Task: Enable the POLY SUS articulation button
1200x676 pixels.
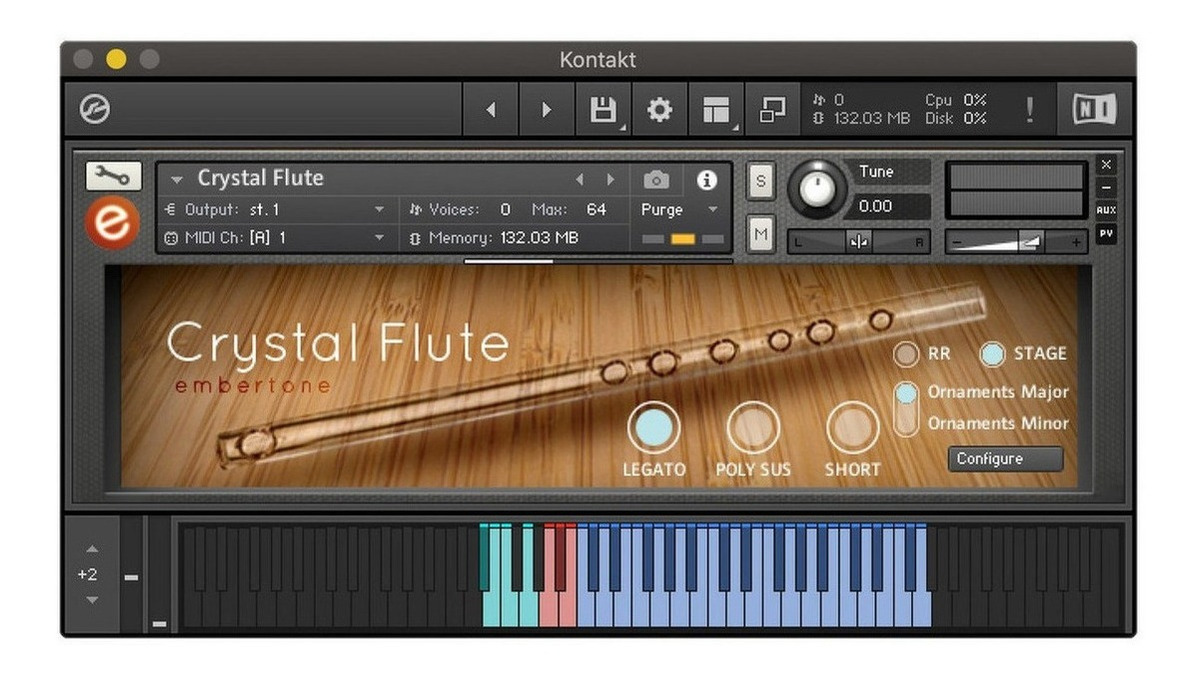Action: pos(753,427)
